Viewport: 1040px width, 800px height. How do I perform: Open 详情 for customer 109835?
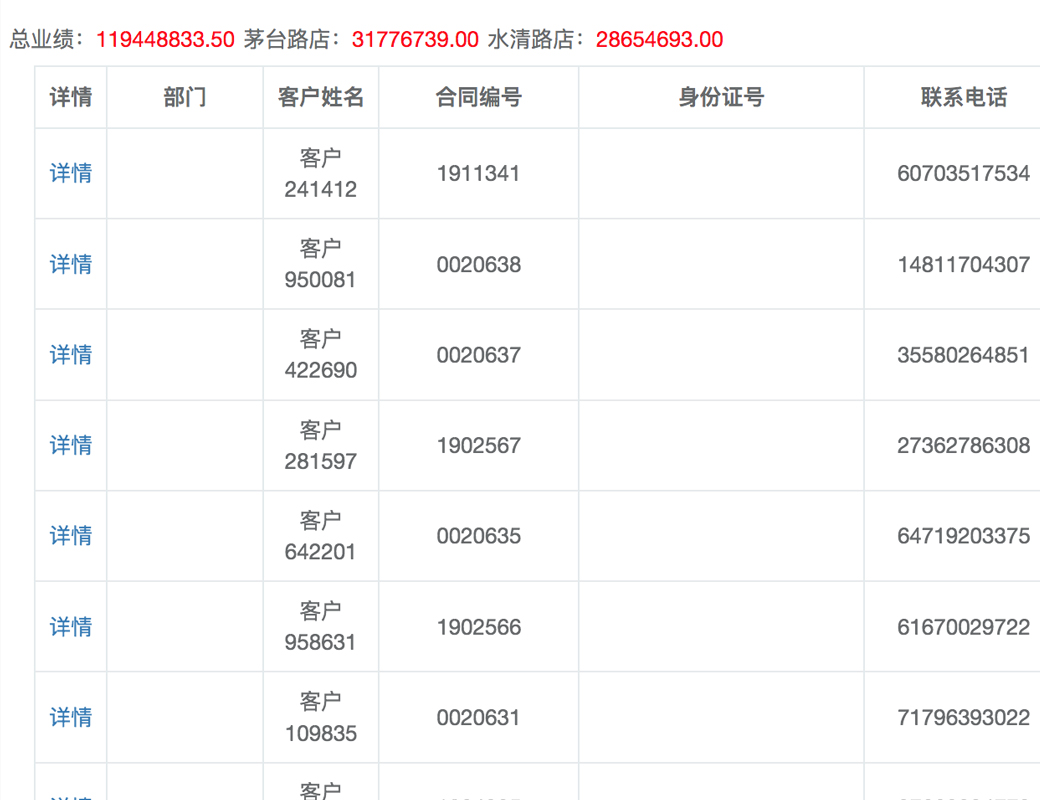[71, 717]
